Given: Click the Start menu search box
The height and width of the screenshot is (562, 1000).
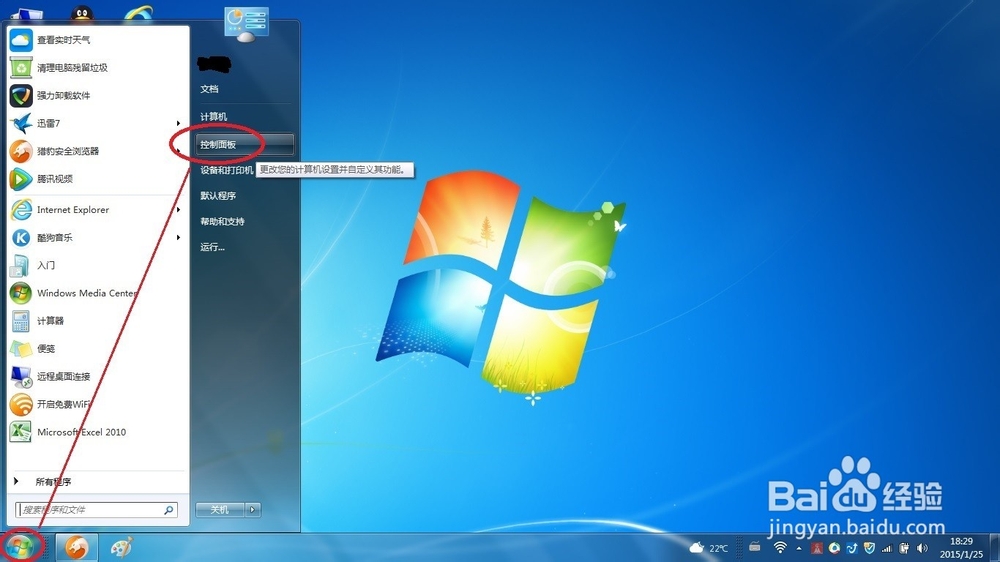Looking at the screenshot, I should (96, 510).
